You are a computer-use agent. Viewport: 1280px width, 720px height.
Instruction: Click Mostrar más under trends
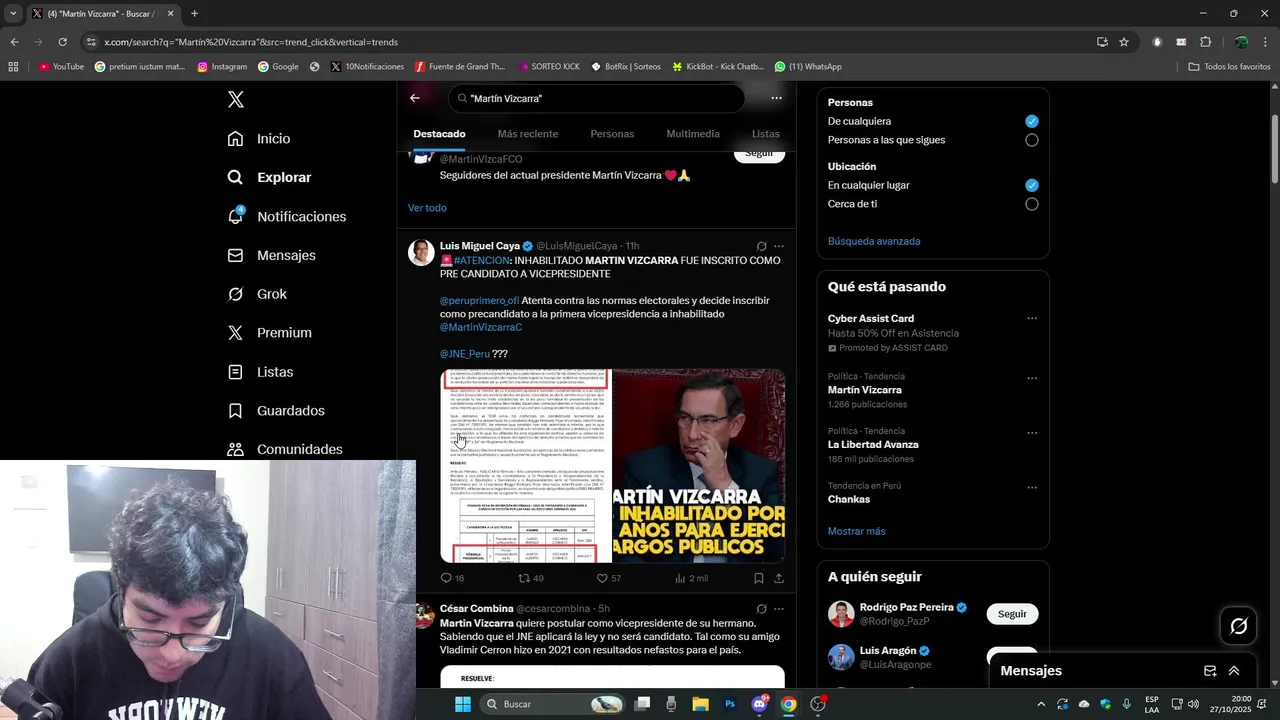tap(856, 531)
